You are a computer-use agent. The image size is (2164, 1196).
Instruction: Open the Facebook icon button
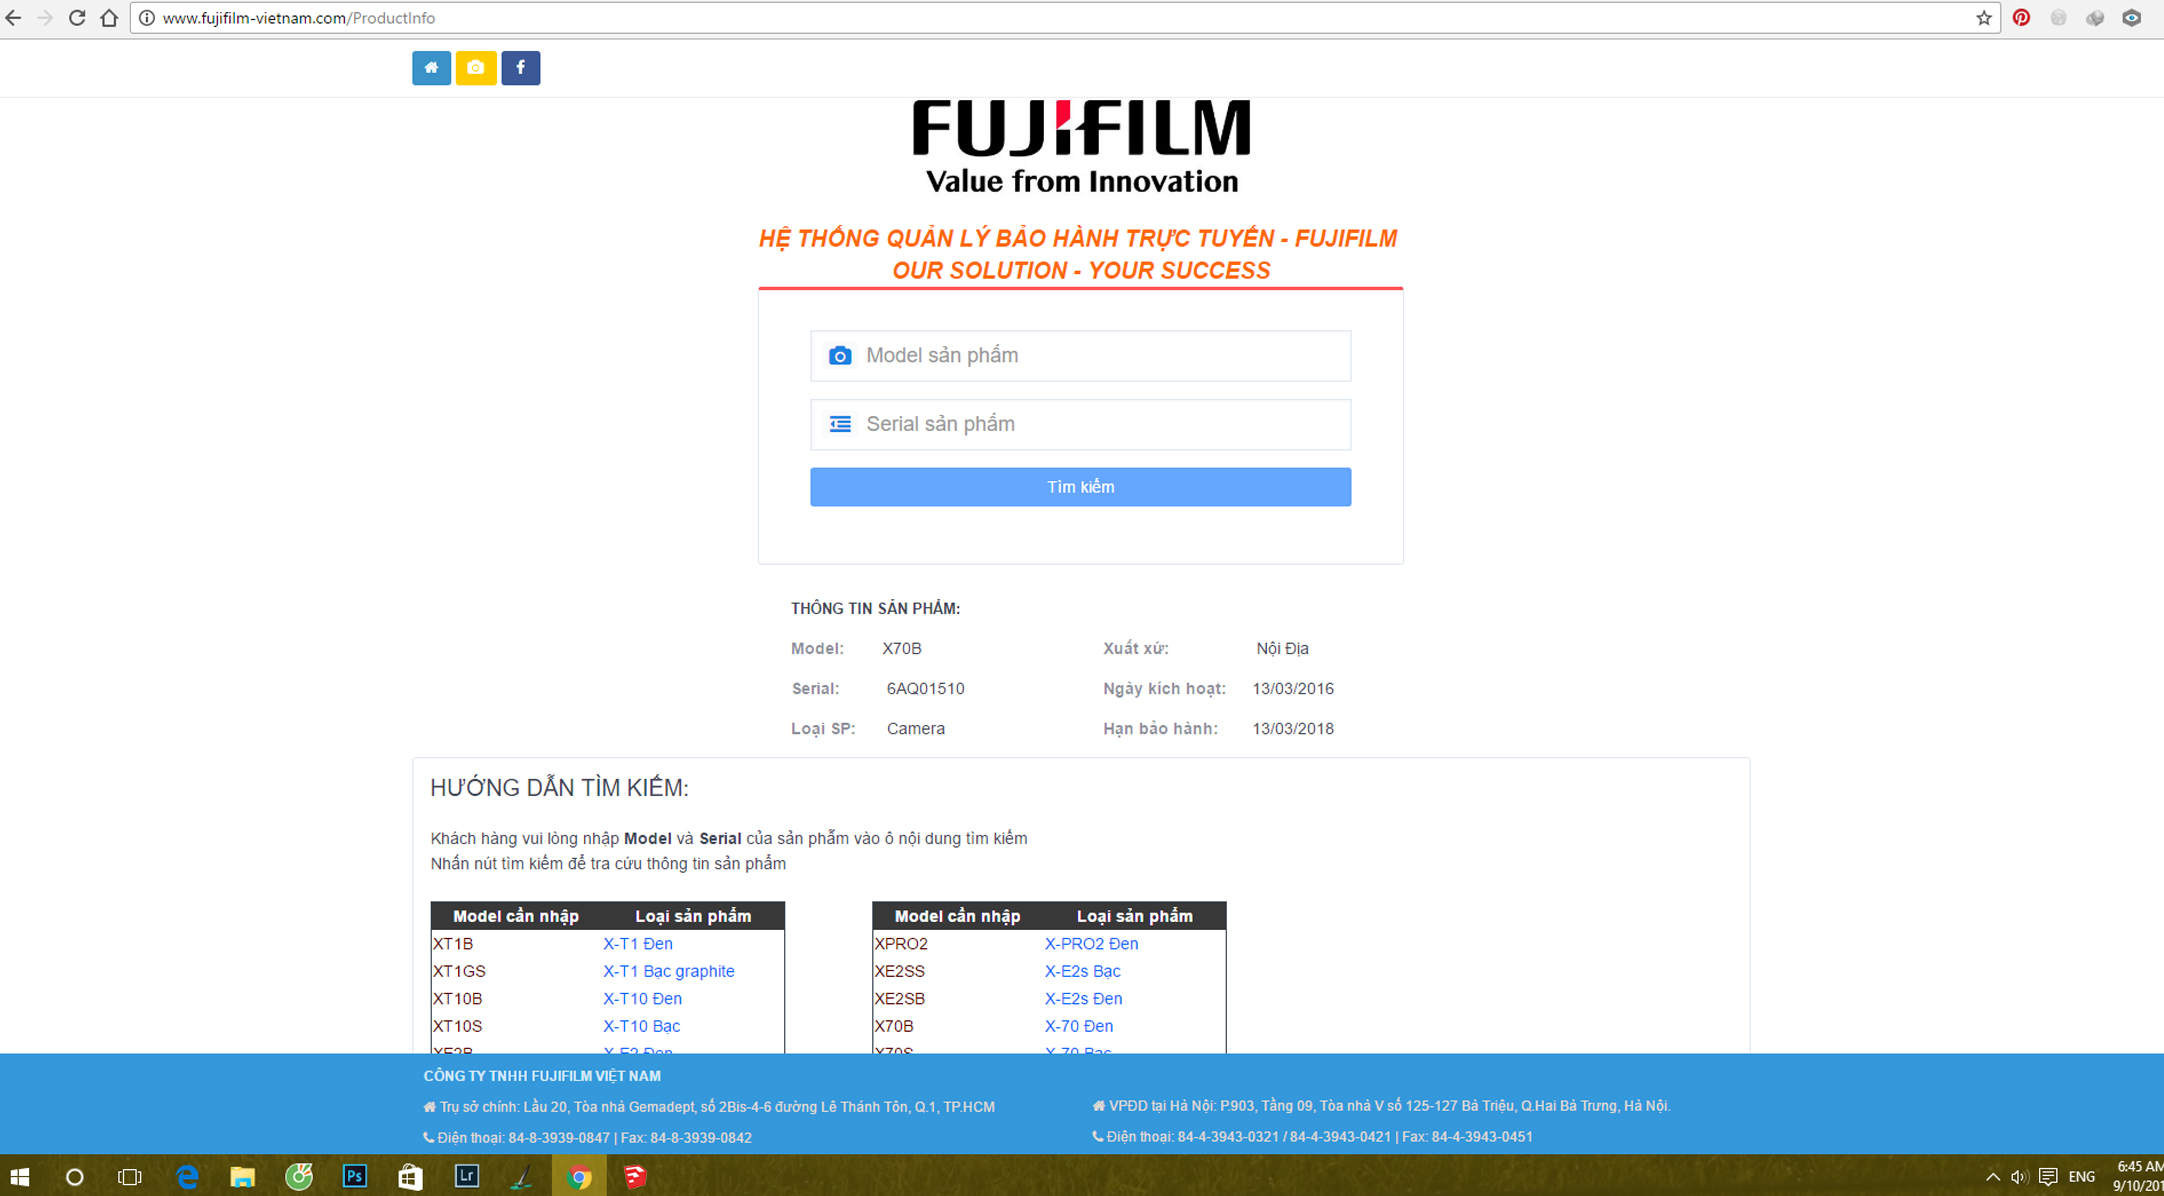pyautogui.click(x=520, y=68)
